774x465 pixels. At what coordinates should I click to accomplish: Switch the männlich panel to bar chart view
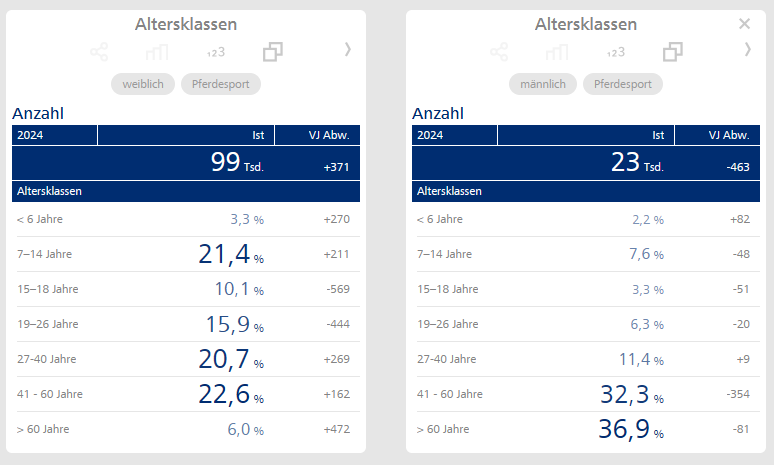tap(557, 51)
